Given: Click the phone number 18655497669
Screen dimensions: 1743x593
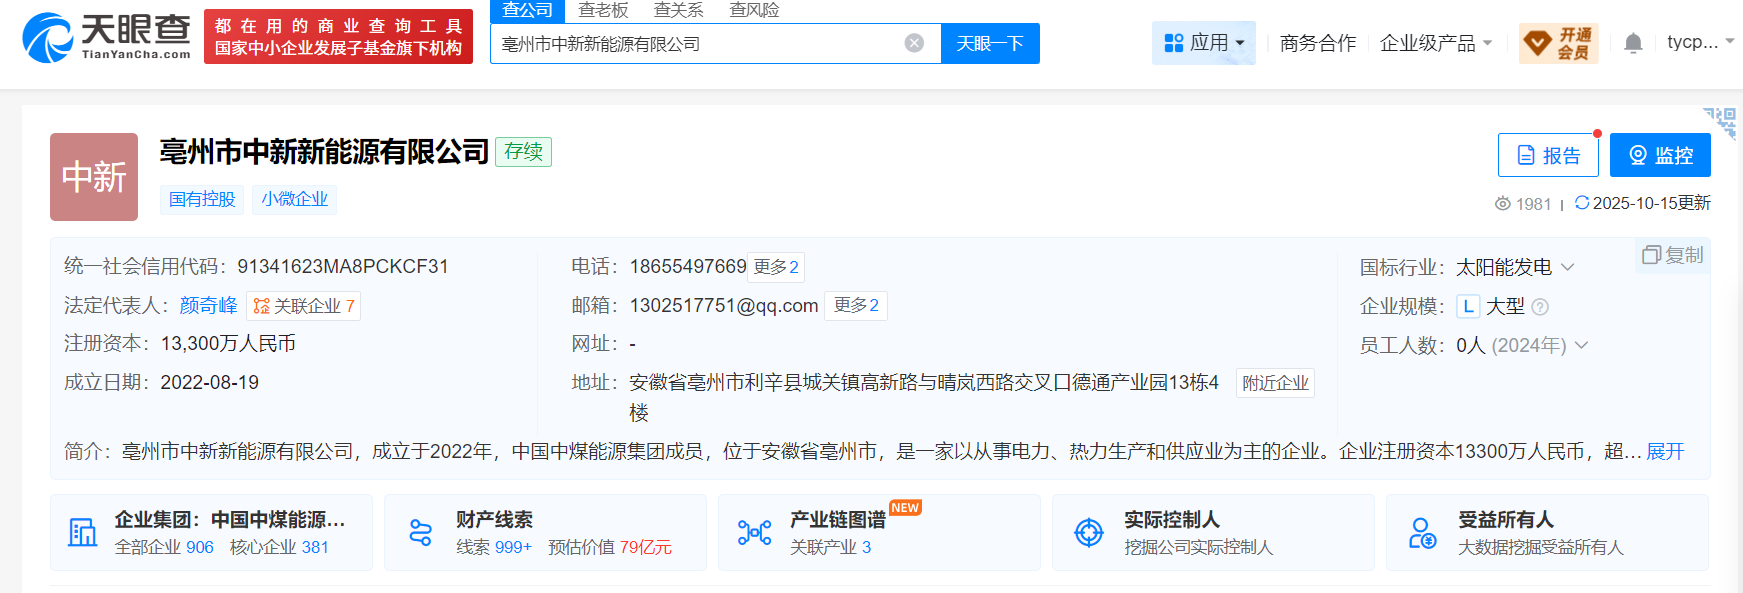Looking at the screenshot, I should click(x=688, y=266).
